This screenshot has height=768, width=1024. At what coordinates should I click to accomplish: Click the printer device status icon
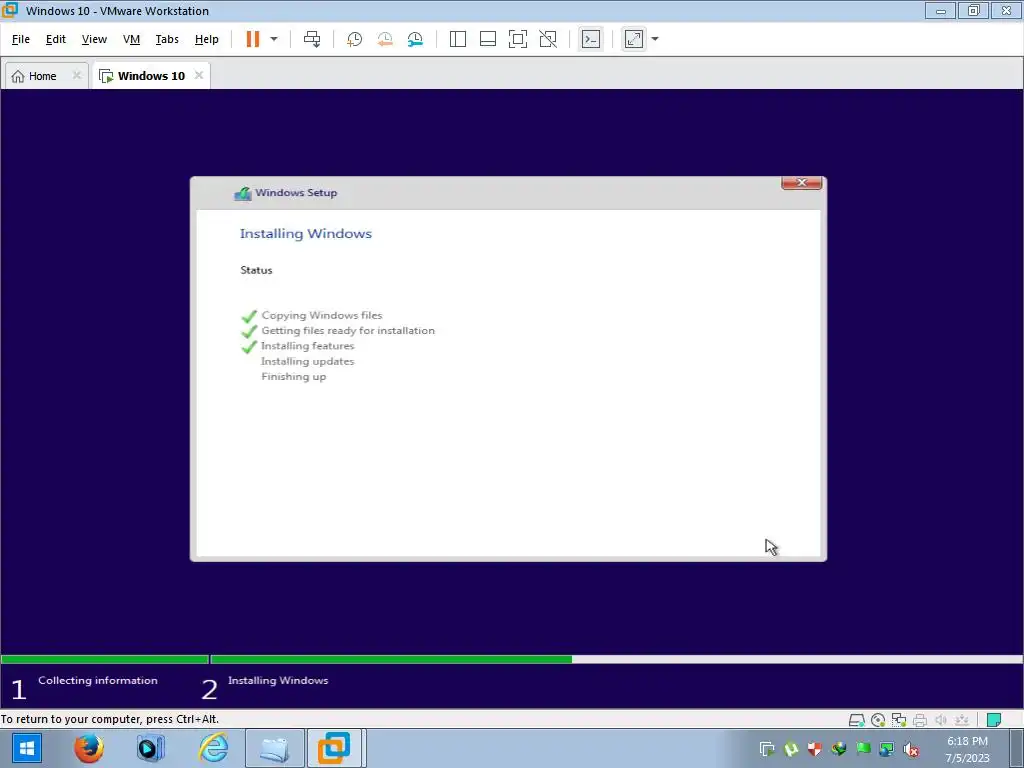point(920,720)
